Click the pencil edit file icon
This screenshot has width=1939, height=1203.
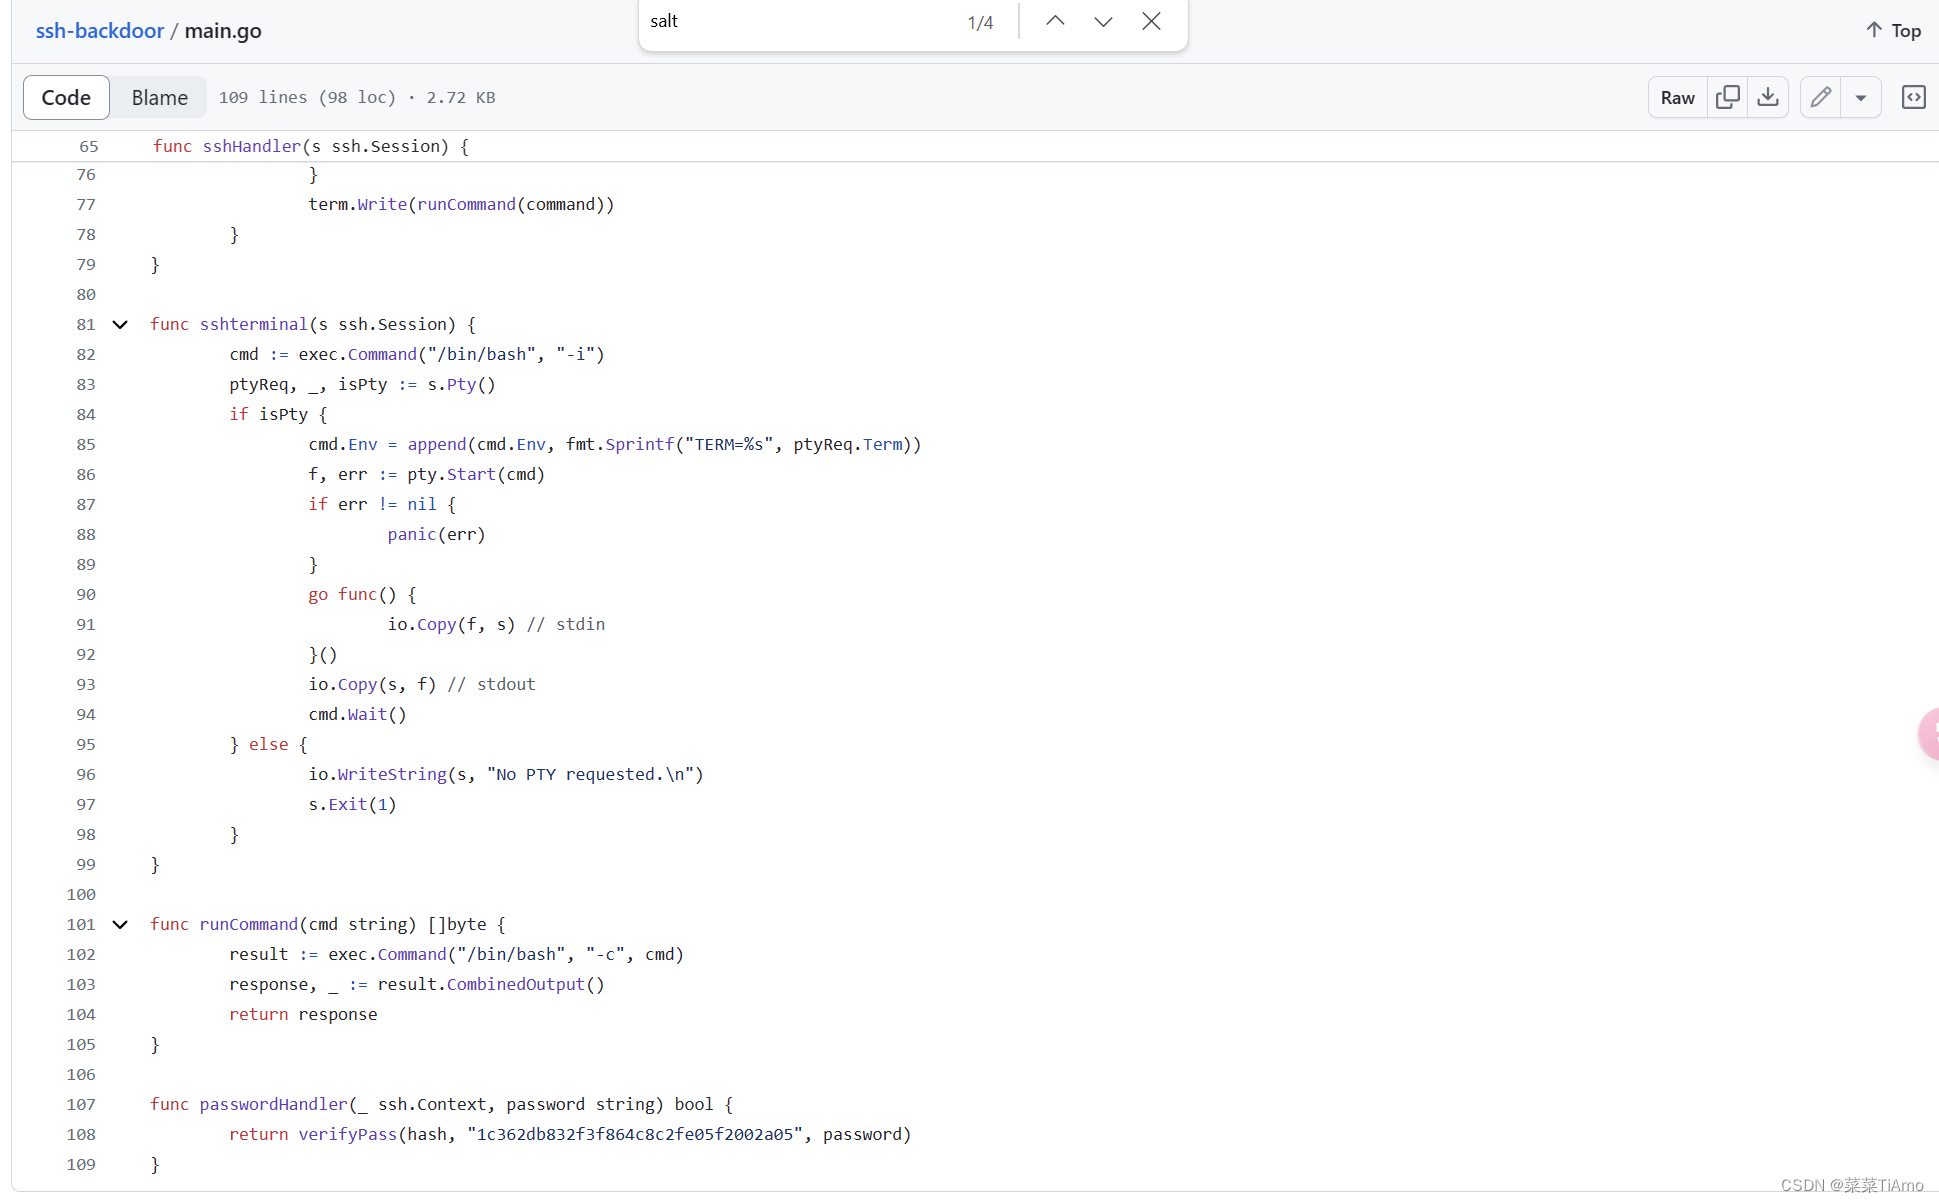tap(1821, 97)
